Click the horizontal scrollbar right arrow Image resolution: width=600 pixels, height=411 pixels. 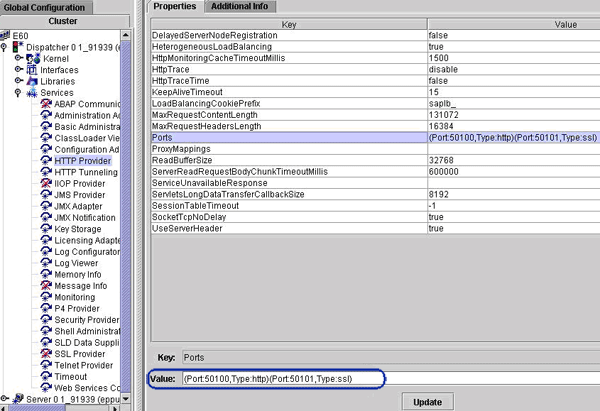coord(115,408)
